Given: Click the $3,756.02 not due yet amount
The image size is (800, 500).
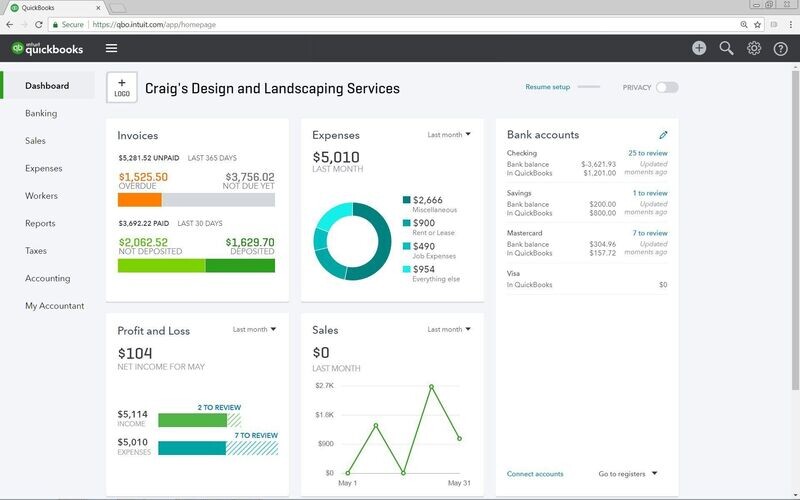Looking at the screenshot, I should pyautogui.click(x=249, y=177).
